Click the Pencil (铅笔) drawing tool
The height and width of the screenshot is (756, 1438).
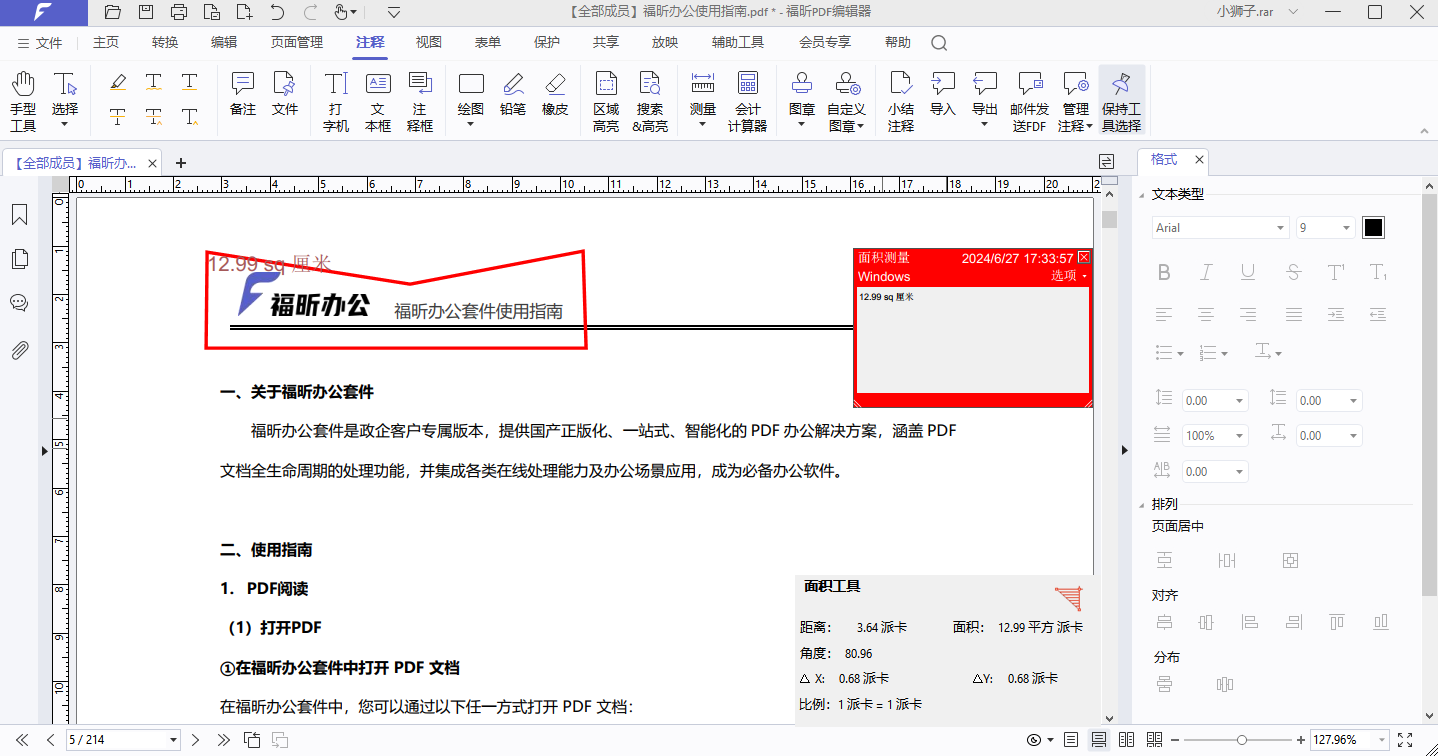[x=513, y=94]
